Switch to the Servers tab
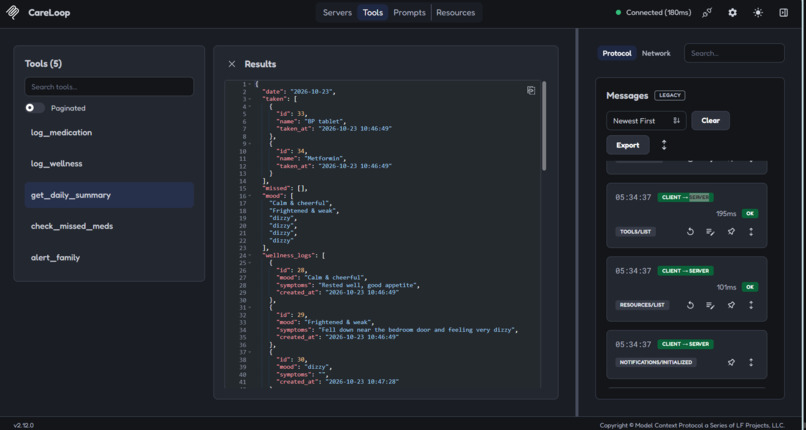The image size is (806, 430). click(337, 13)
